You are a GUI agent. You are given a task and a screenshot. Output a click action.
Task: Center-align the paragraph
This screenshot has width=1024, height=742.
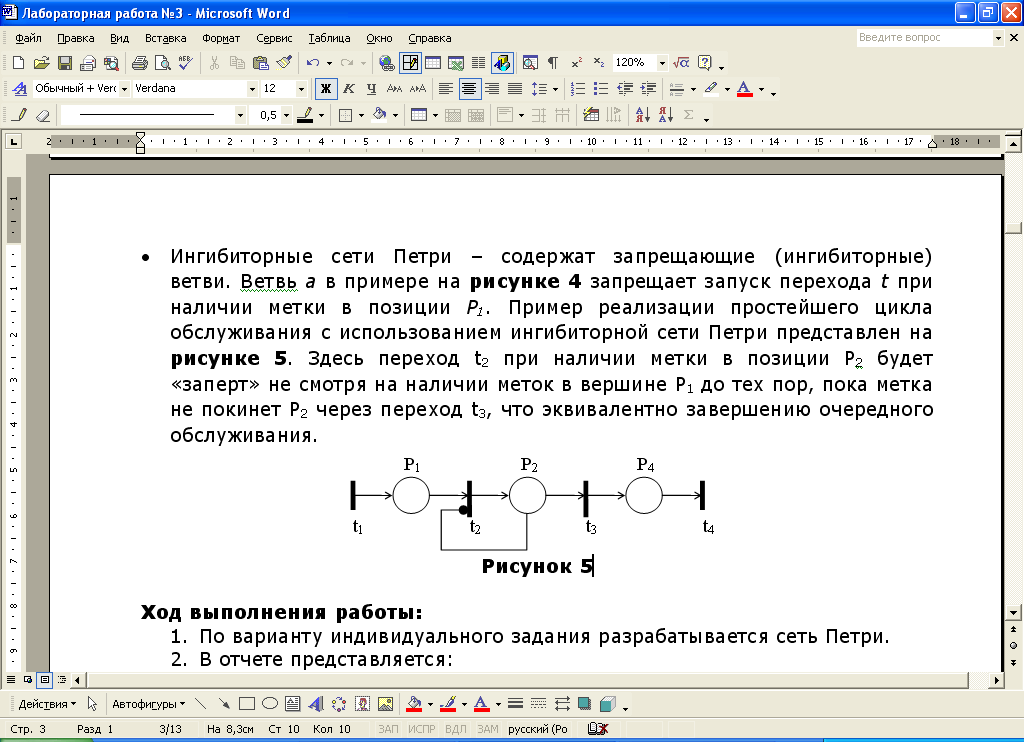(x=469, y=89)
